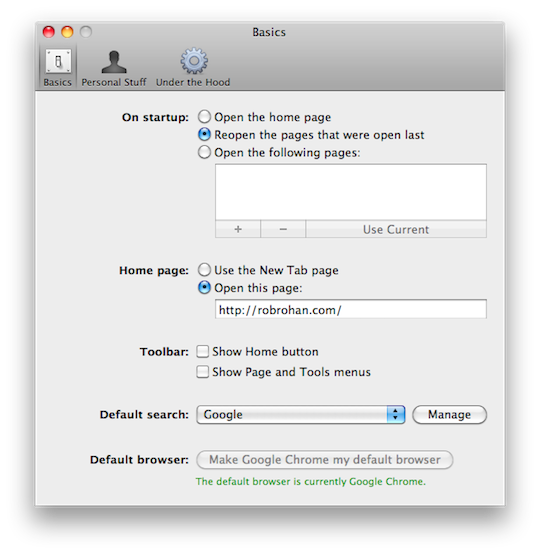The image size is (540, 554).
Task: Open the Basics light switch icon
Action: point(58,62)
